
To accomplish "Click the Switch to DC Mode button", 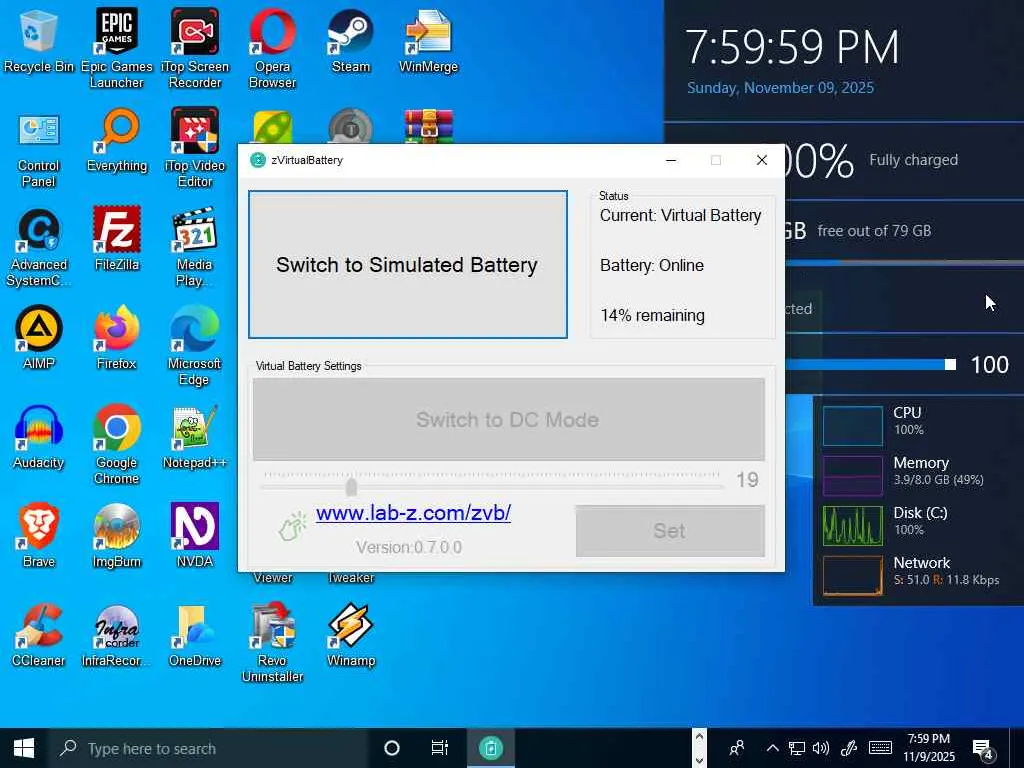I will pyautogui.click(x=509, y=419).
